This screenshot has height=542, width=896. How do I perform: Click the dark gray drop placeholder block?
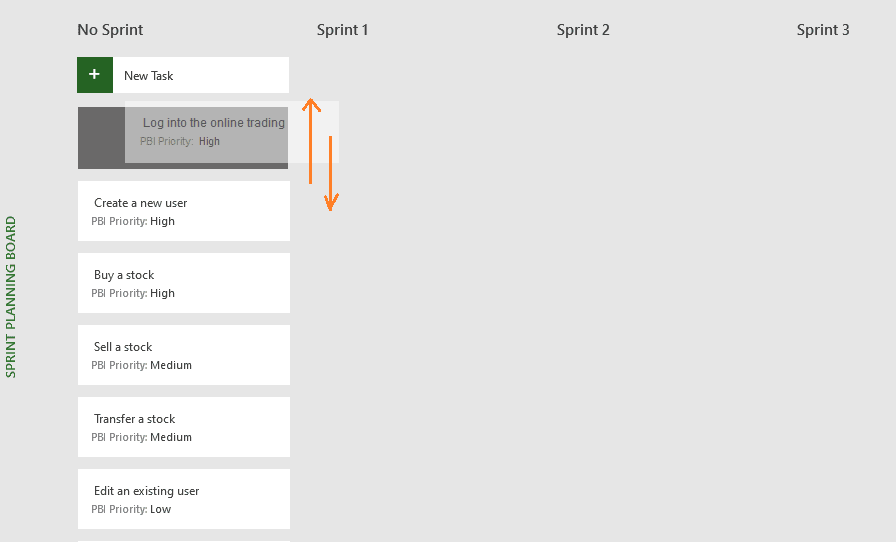point(101,138)
